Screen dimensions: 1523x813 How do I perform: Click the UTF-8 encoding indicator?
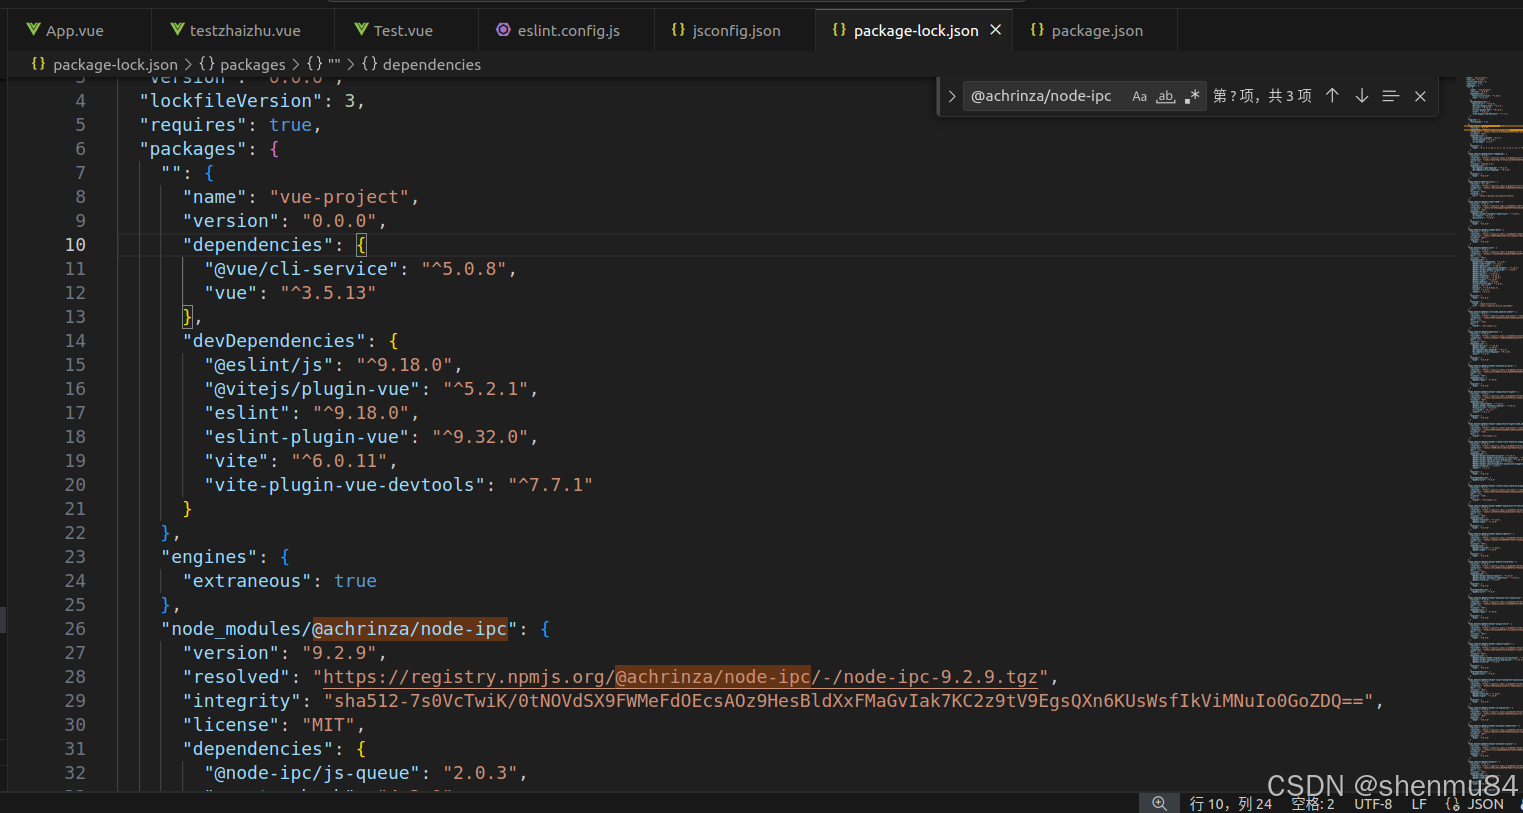pyautogui.click(x=1373, y=803)
